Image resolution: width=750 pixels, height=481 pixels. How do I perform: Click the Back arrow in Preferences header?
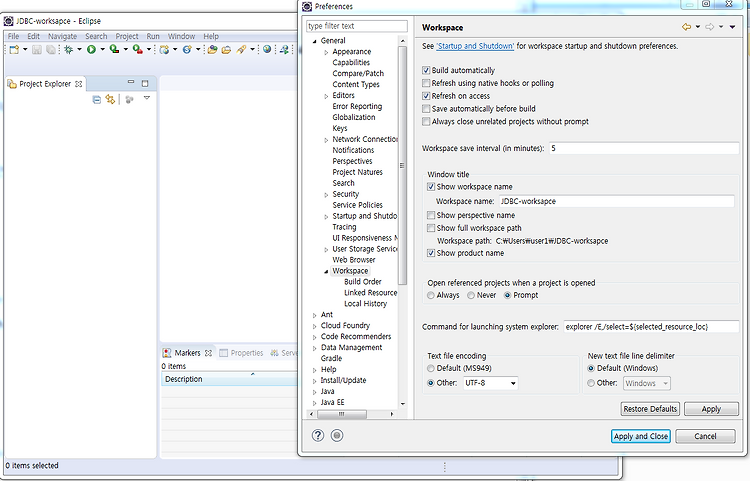click(x=686, y=27)
